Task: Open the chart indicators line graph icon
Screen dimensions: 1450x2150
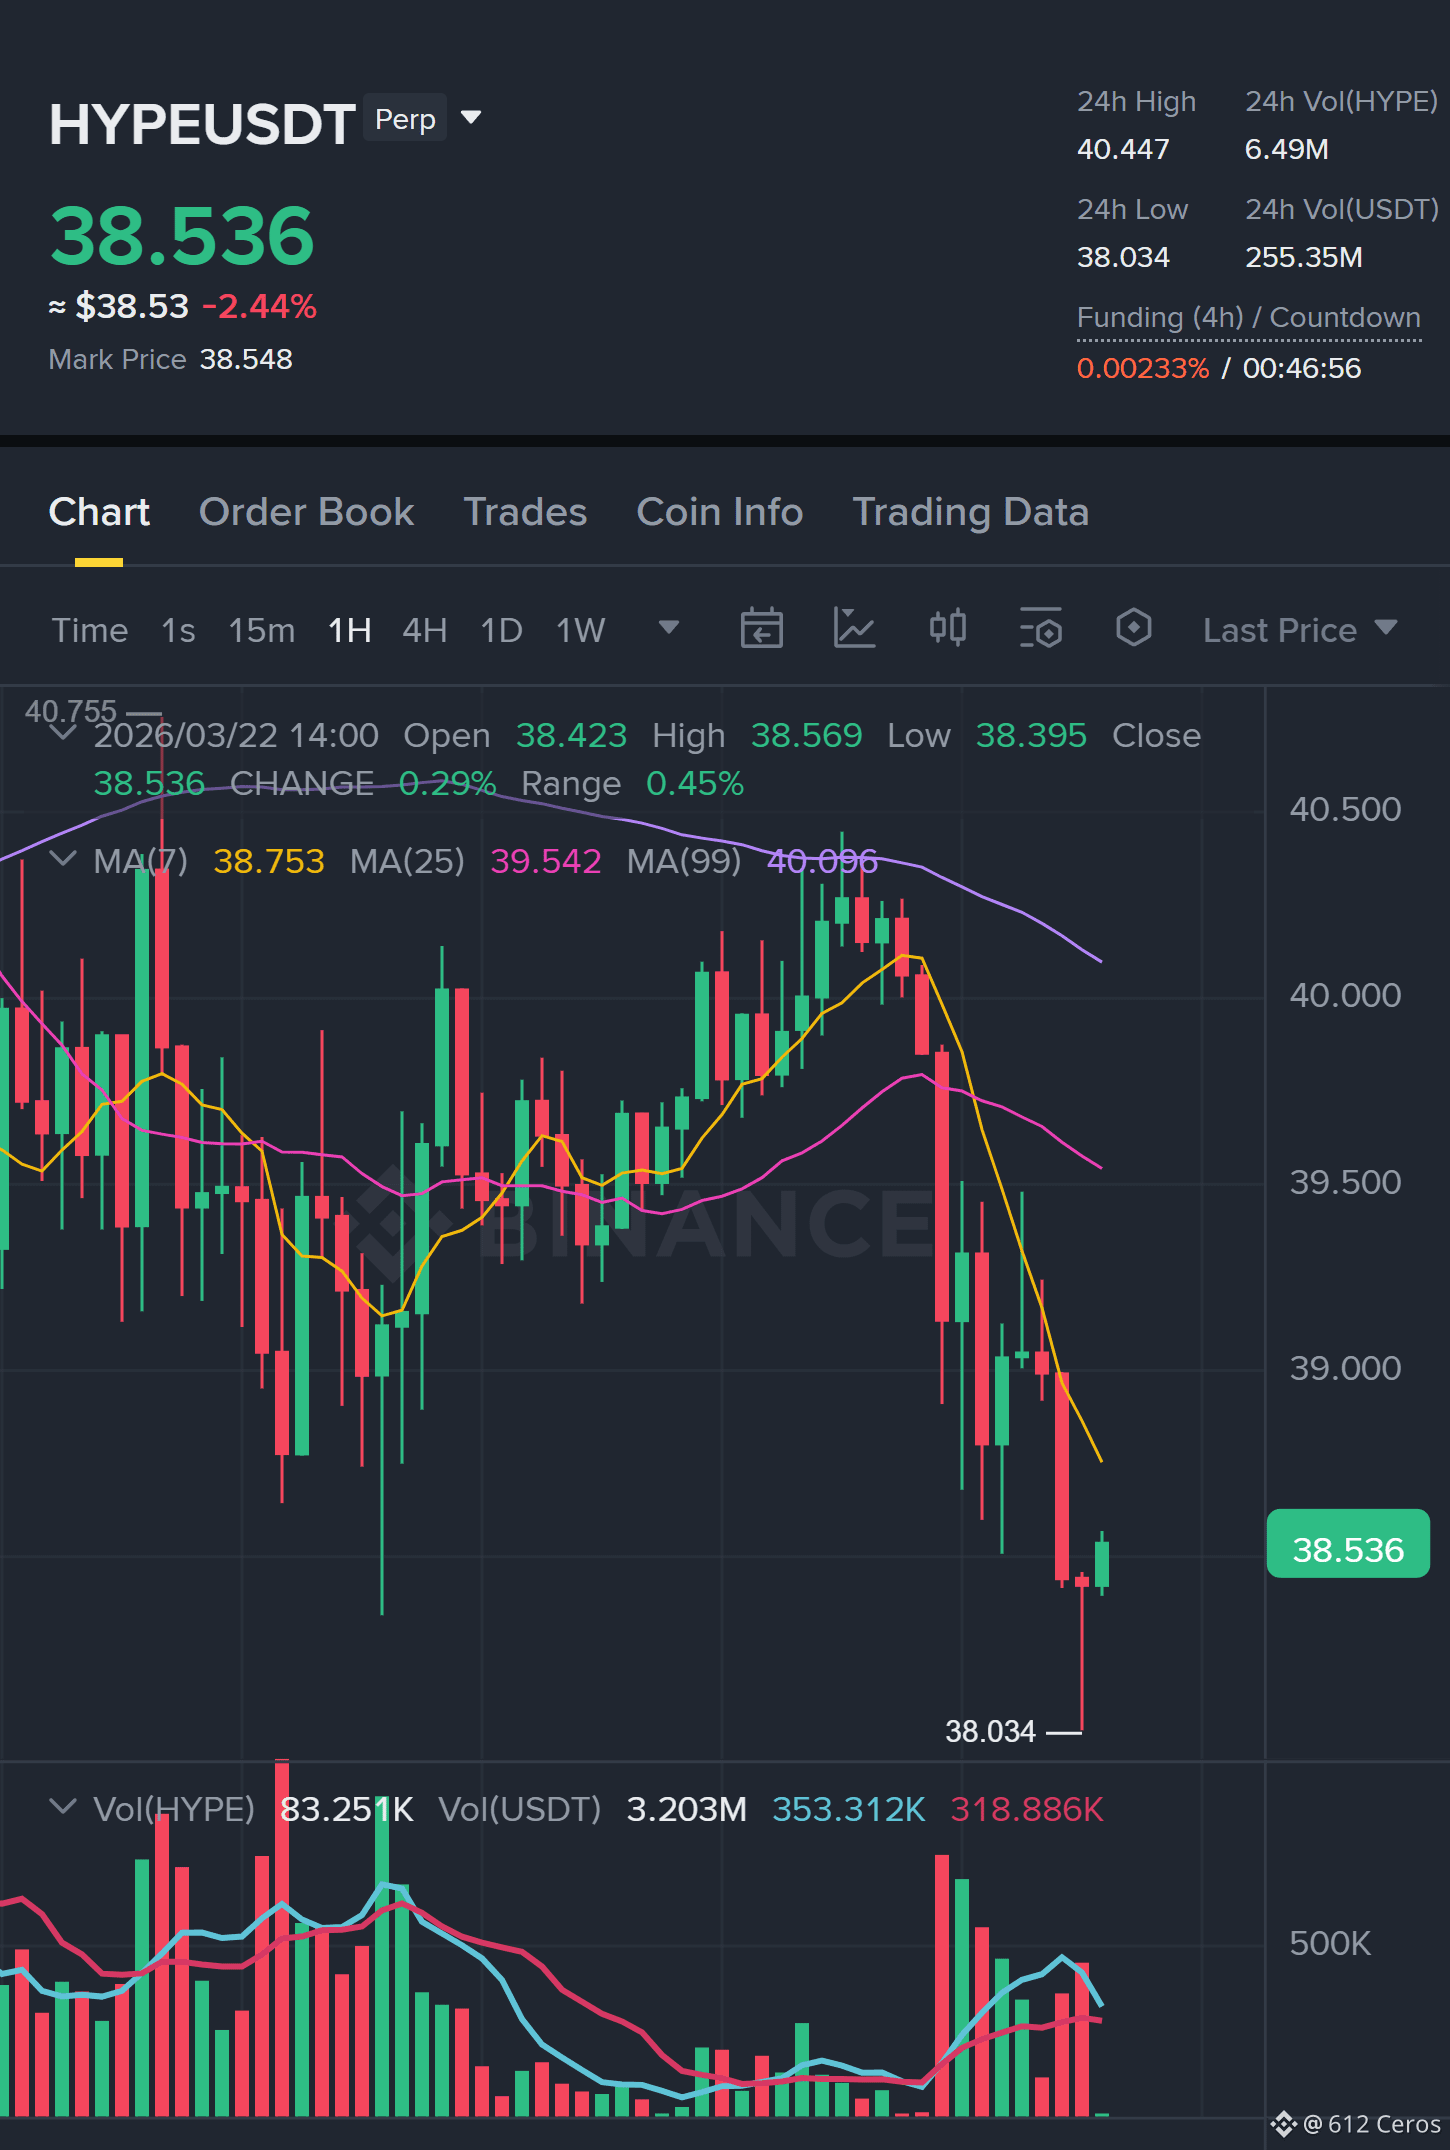Action: coord(854,629)
